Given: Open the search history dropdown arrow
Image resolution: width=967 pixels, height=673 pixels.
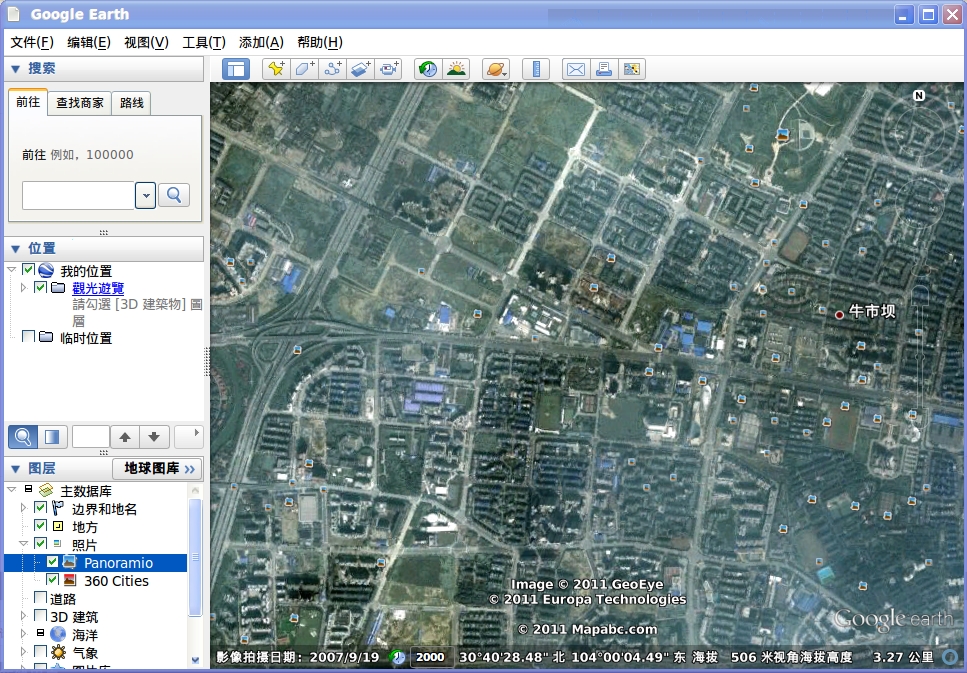Looking at the screenshot, I should point(146,196).
